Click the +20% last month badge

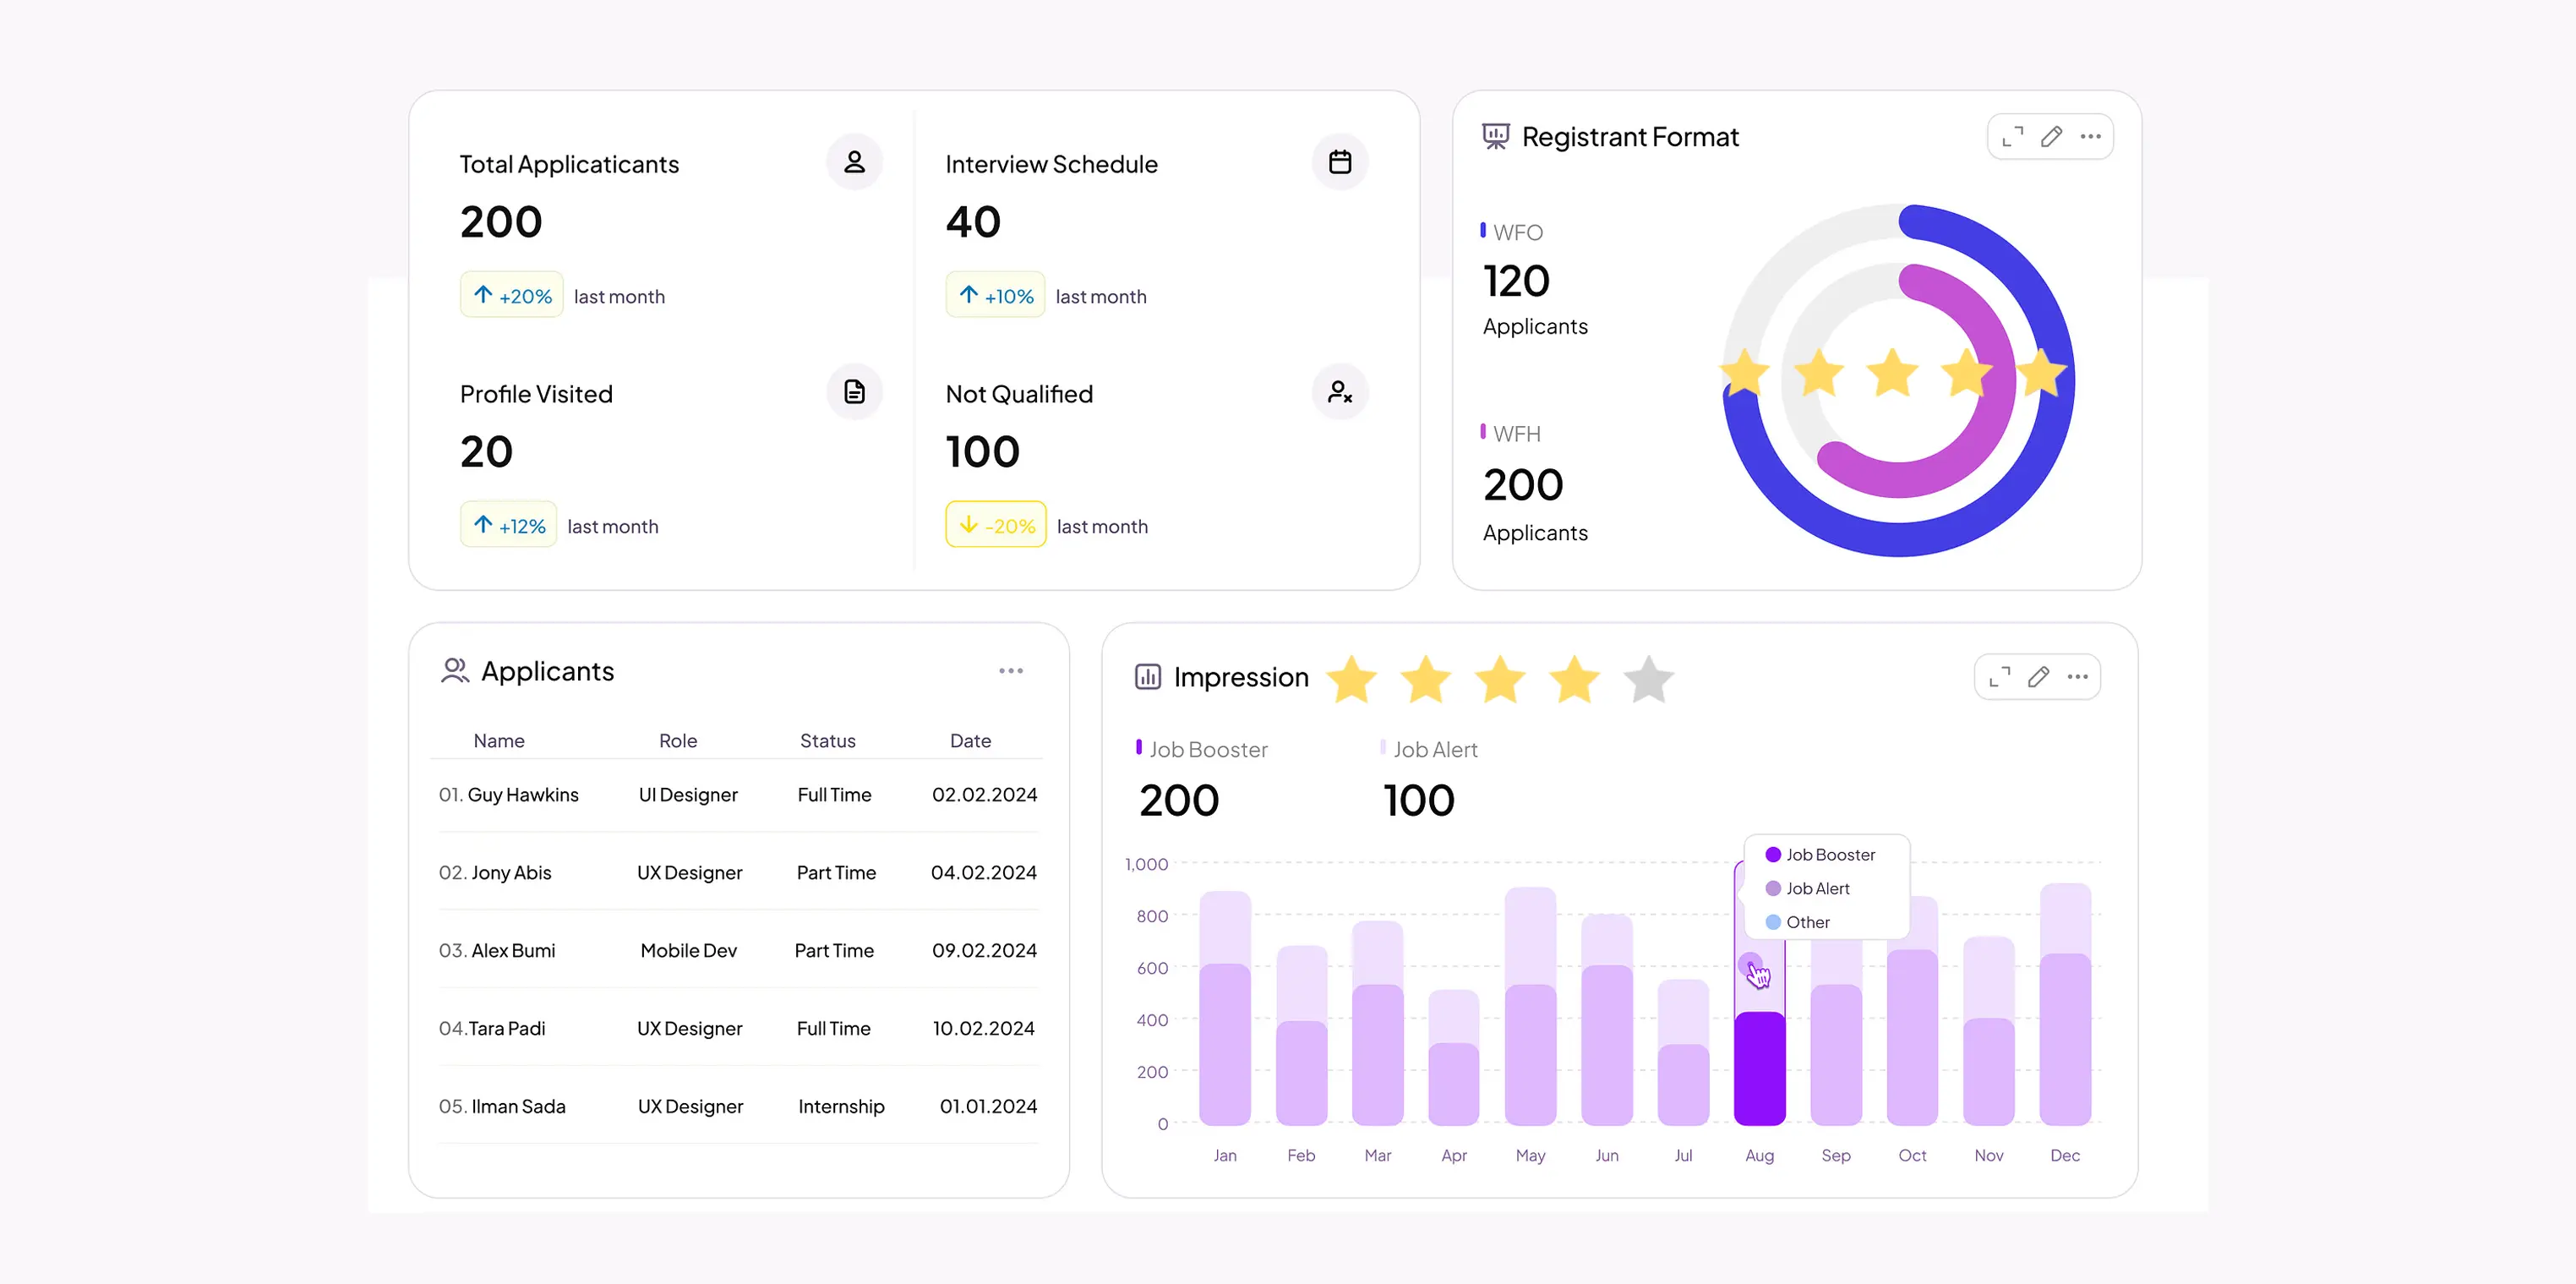[x=511, y=296]
